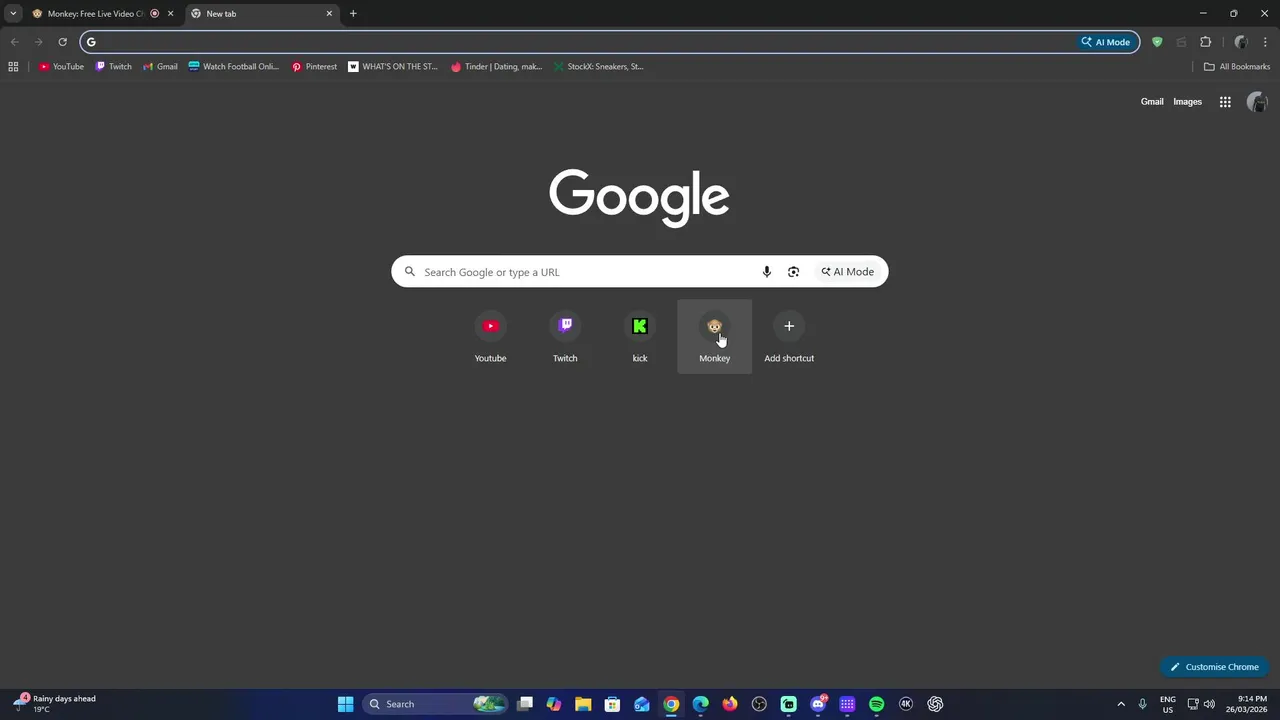The width and height of the screenshot is (1280, 720).
Task: Click AI Mode inside the search box
Action: point(848,272)
